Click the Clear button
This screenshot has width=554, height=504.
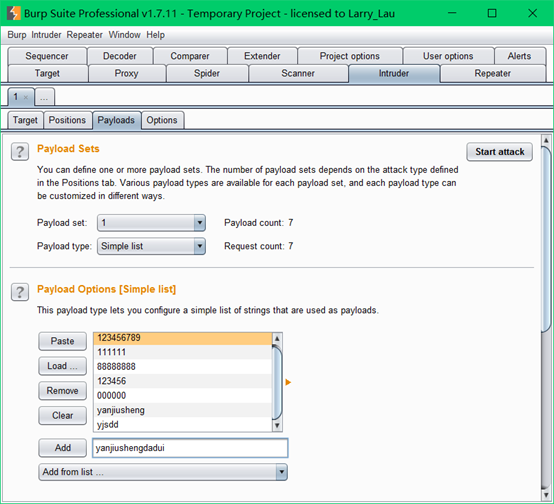[63, 415]
